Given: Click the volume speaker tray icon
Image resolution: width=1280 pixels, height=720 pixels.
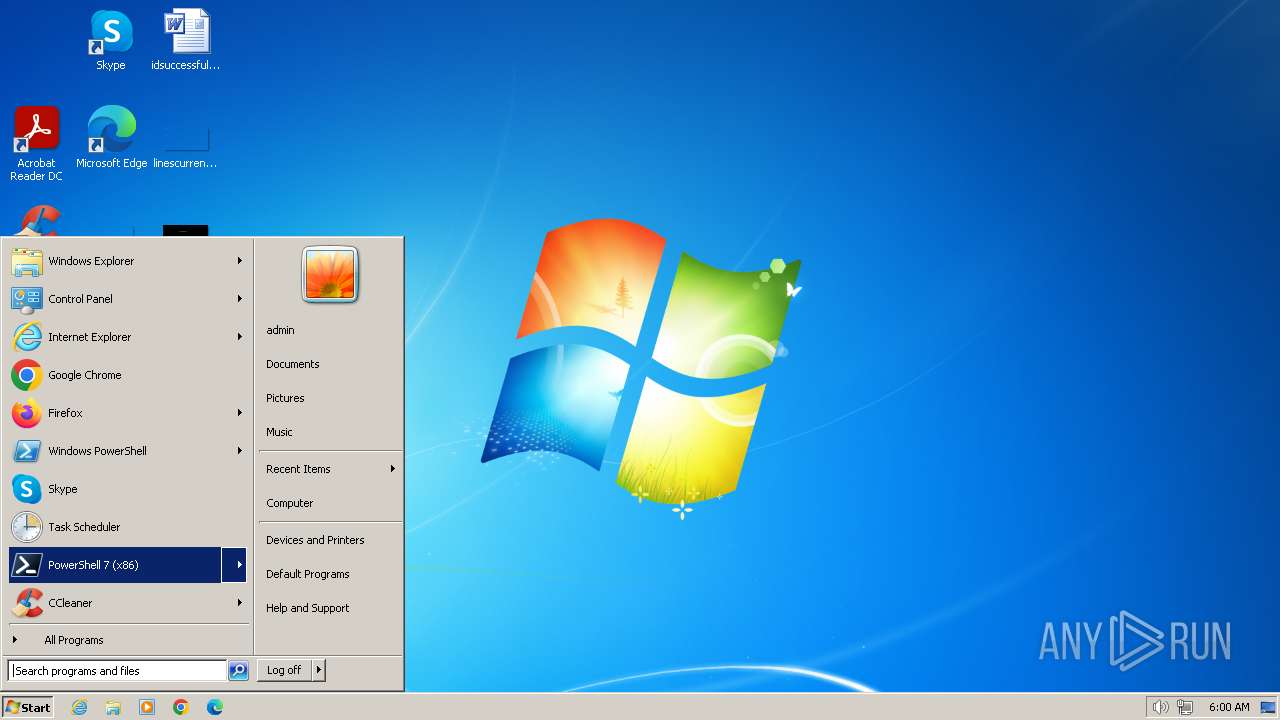Looking at the screenshot, I should [x=1160, y=707].
